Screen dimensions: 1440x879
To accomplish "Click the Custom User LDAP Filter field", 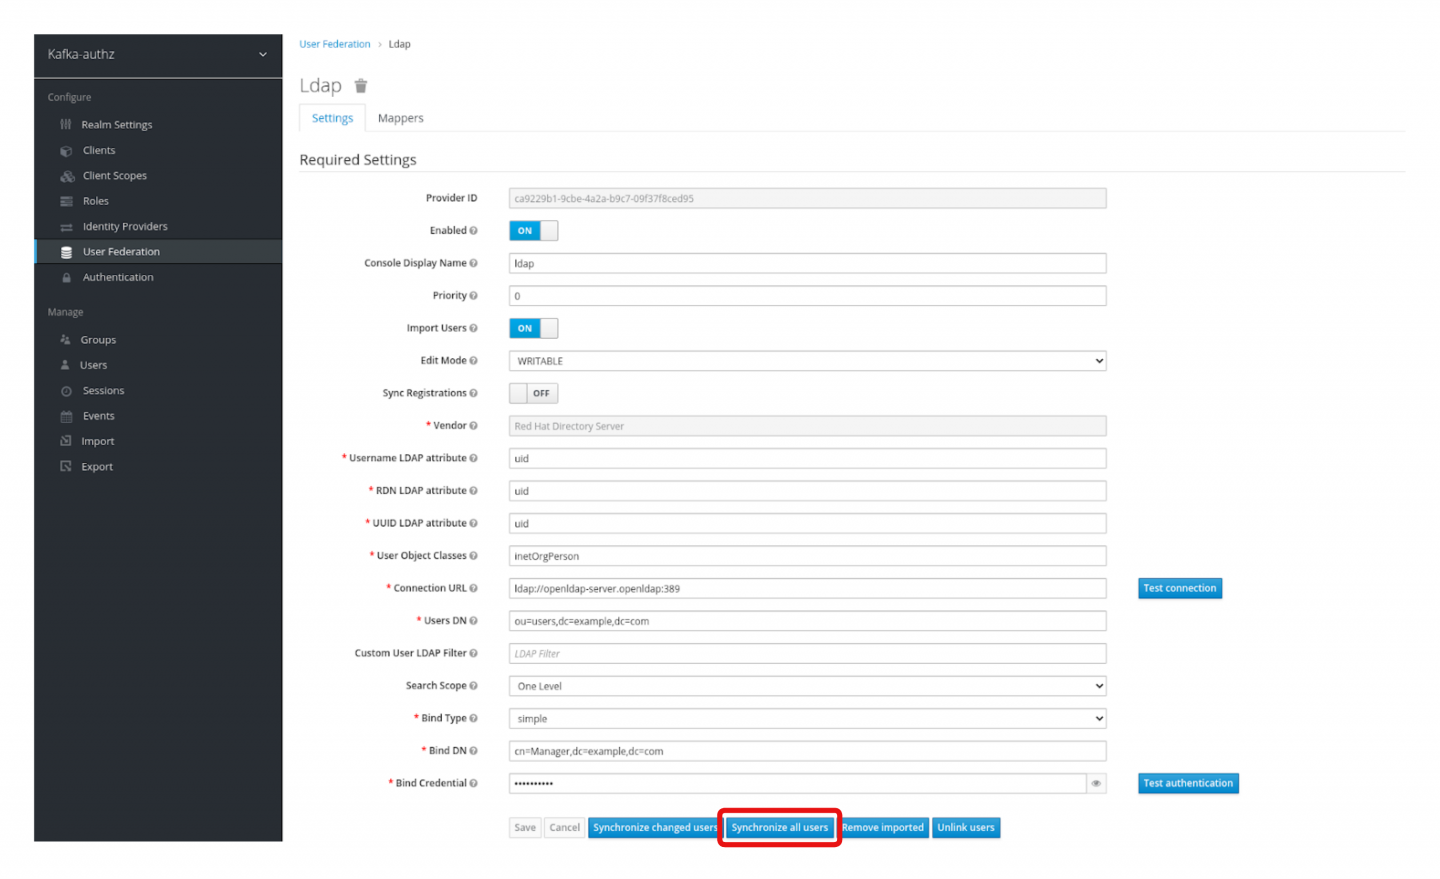I will 807,654.
